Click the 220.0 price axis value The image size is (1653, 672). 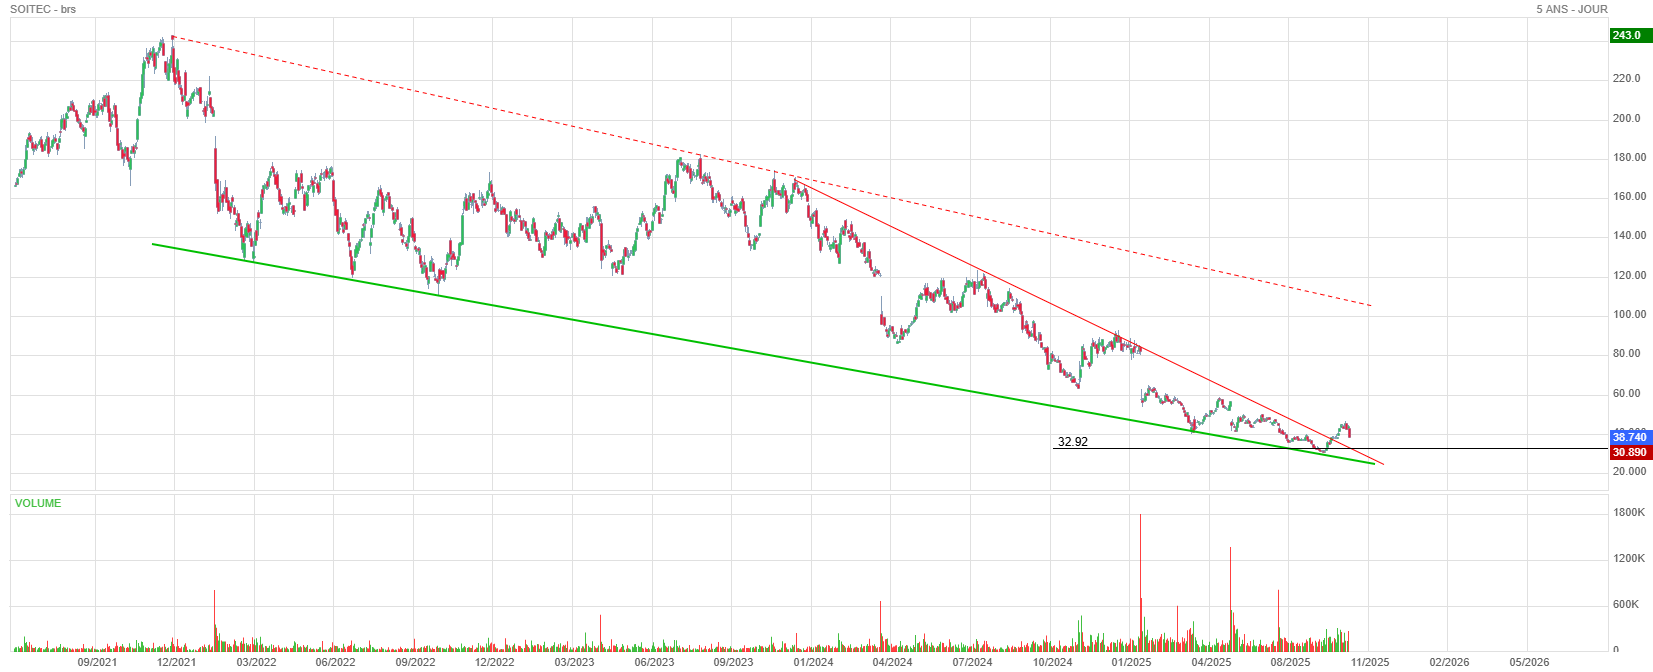coord(1626,78)
